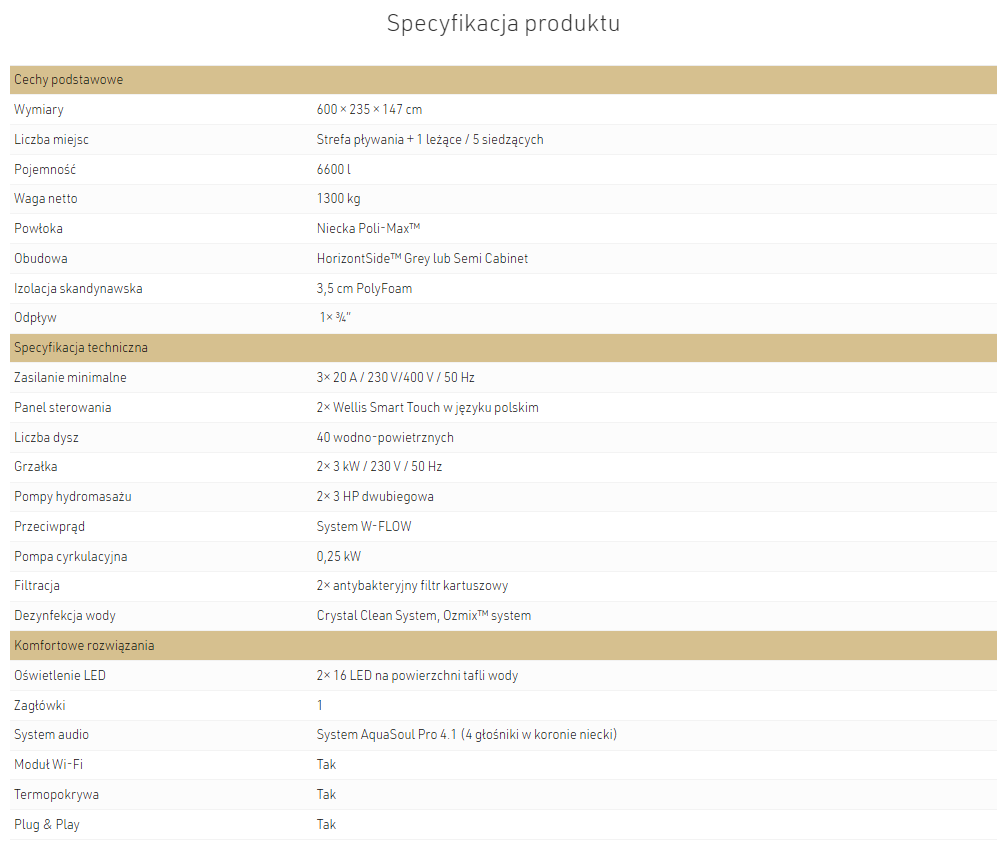Click the Pojemność value 6600 l
Screen dimensions: 1002x847
coord(334,169)
